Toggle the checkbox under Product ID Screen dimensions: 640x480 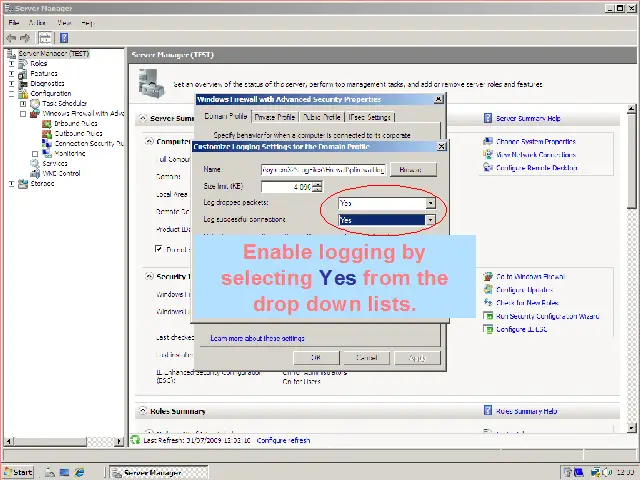tap(159, 249)
